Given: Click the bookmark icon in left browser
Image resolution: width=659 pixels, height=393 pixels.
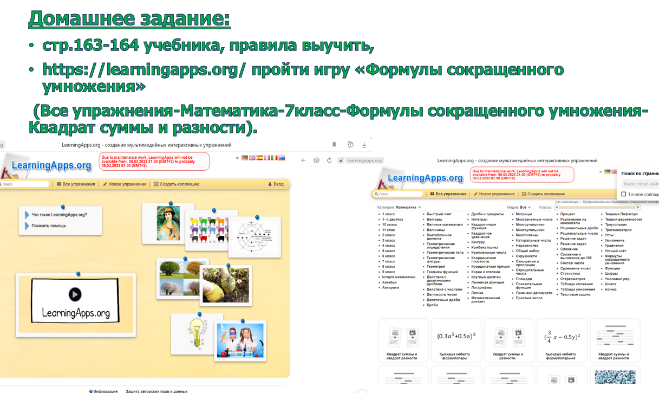Looking at the screenshot, I should tap(335, 145).
